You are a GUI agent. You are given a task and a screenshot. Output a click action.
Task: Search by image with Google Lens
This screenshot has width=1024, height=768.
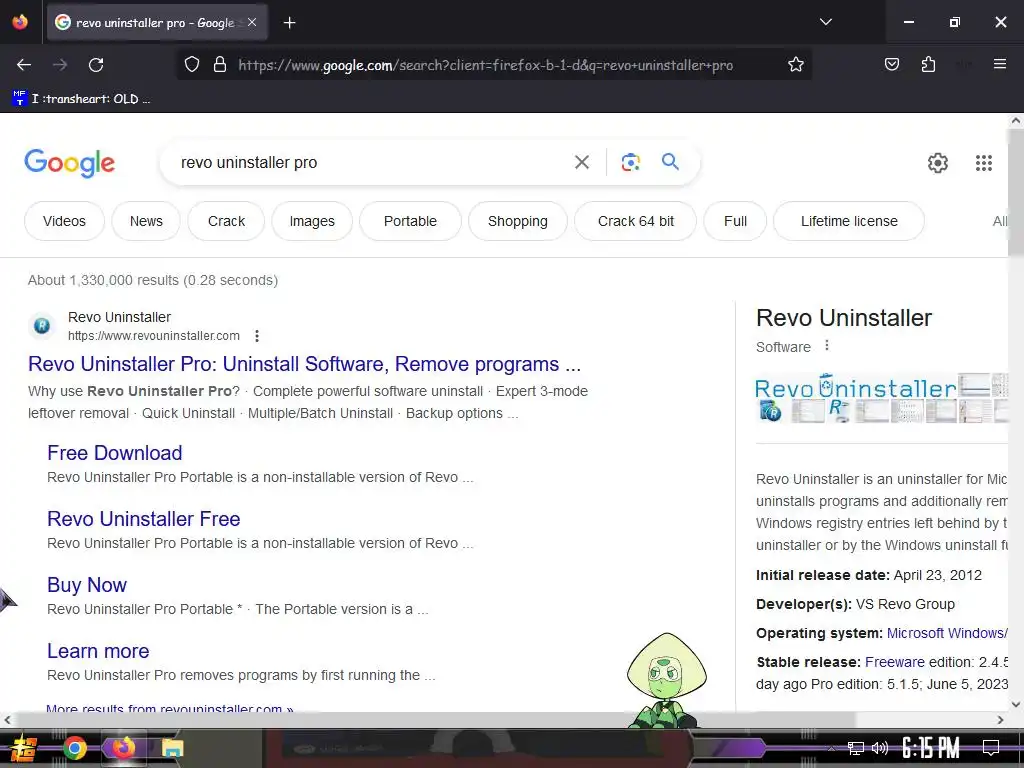pos(630,162)
